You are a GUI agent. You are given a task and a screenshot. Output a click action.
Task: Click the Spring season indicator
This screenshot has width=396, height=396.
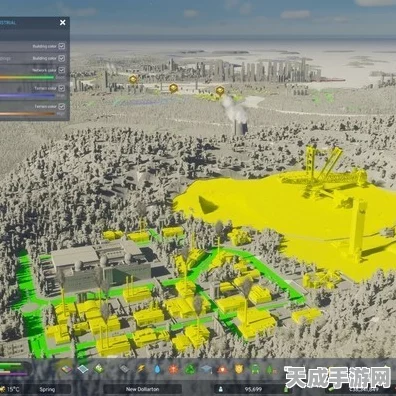(x=47, y=389)
